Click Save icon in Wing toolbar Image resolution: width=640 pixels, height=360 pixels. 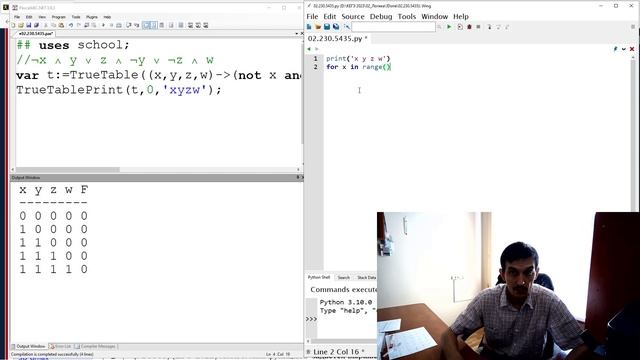coord(327,27)
